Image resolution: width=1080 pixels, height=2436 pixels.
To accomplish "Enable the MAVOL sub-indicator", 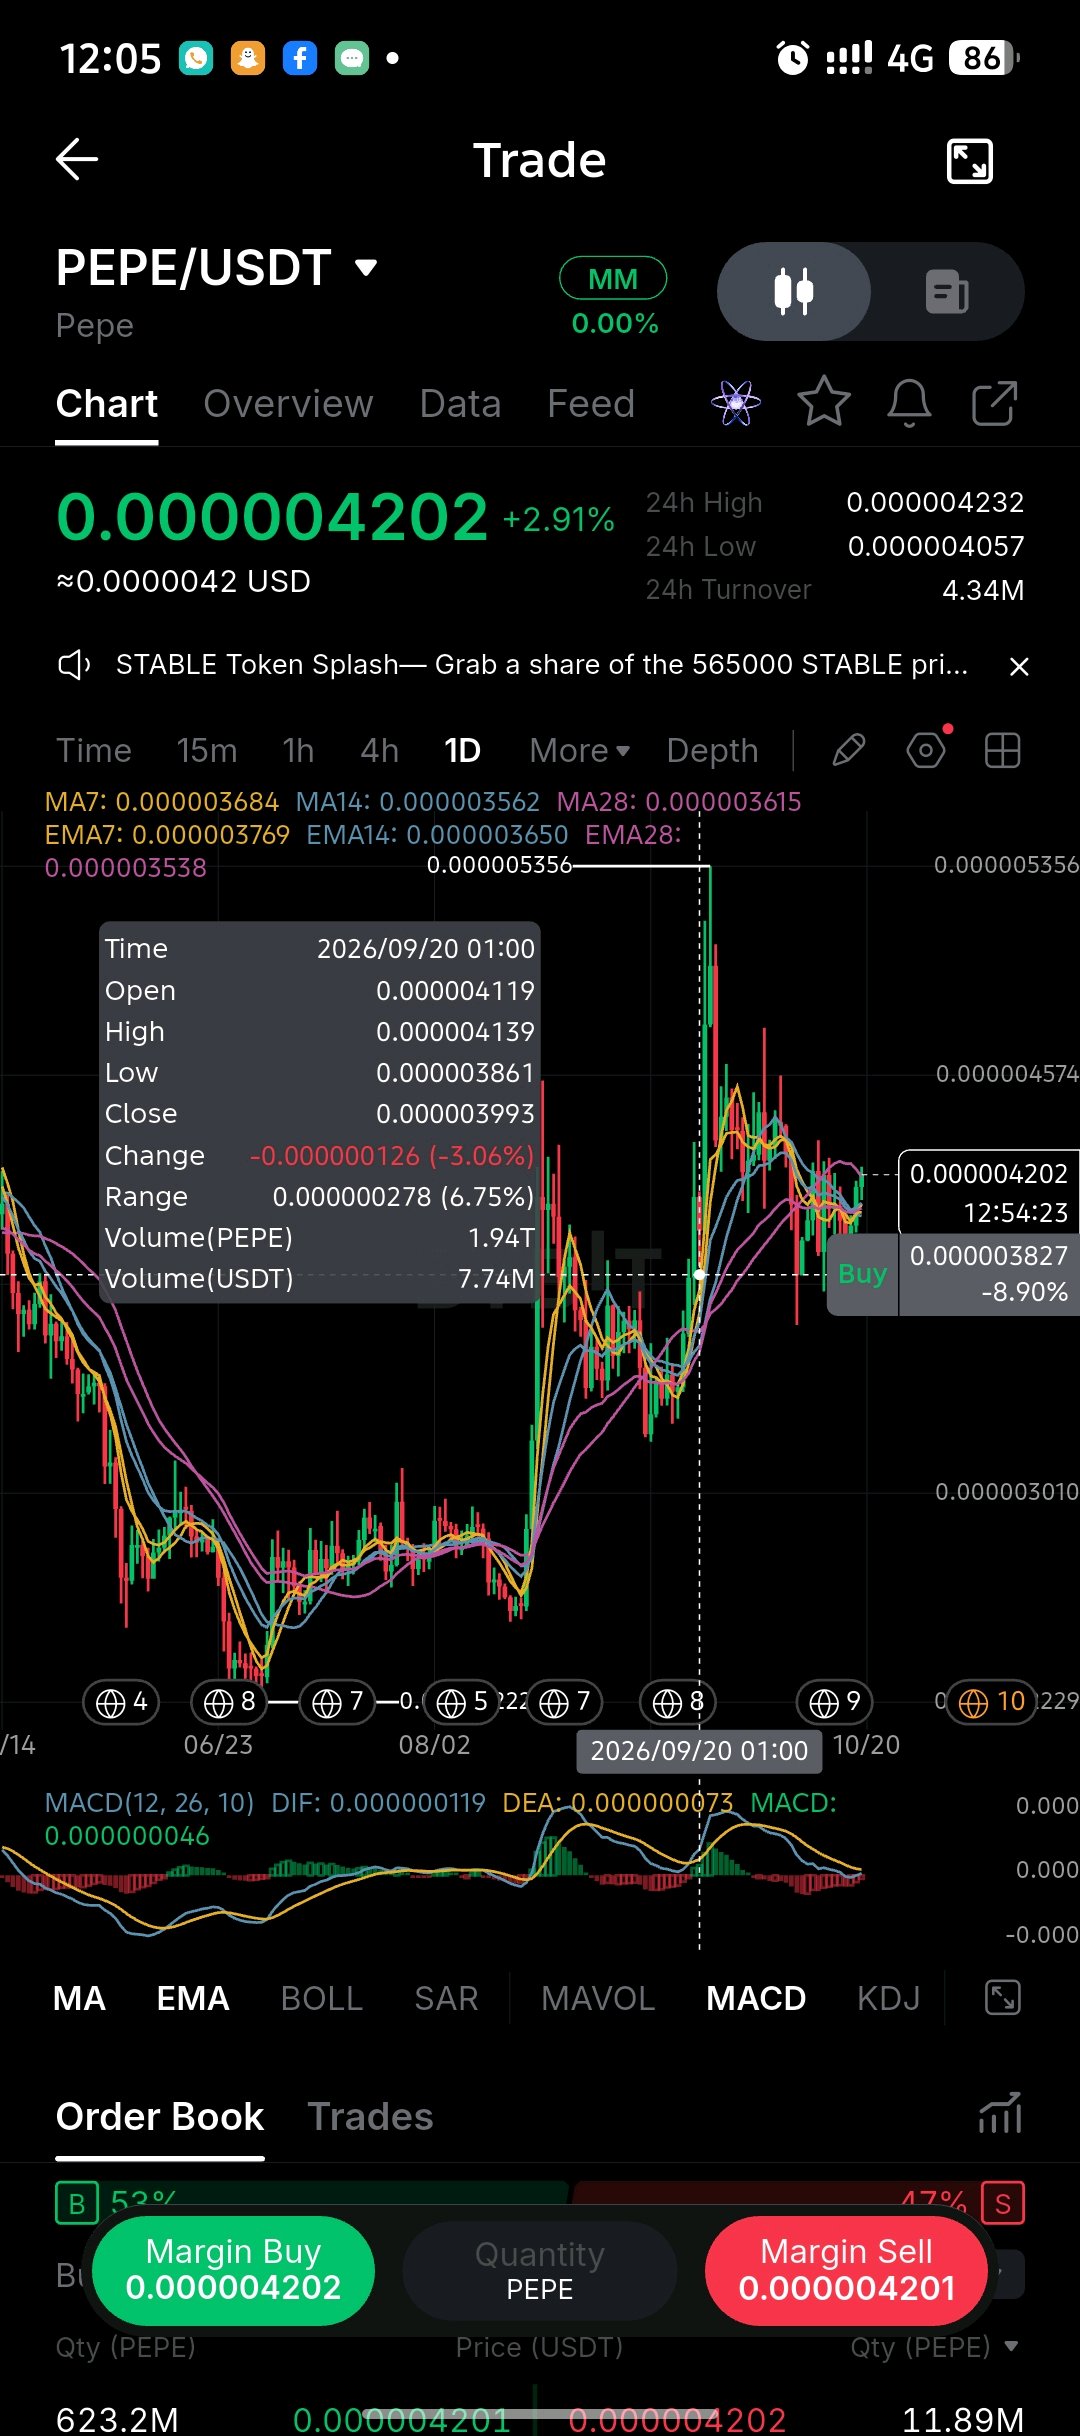I will (x=598, y=1998).
